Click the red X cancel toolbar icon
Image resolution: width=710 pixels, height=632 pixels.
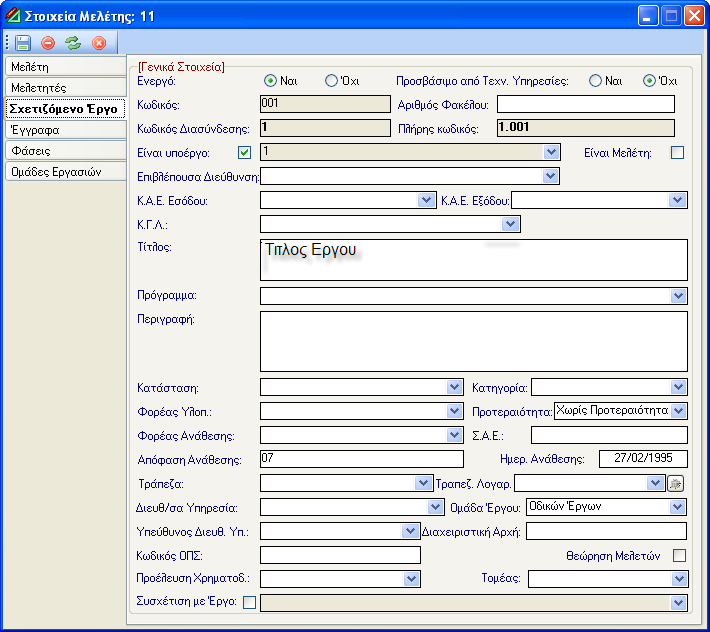point(99,43)
